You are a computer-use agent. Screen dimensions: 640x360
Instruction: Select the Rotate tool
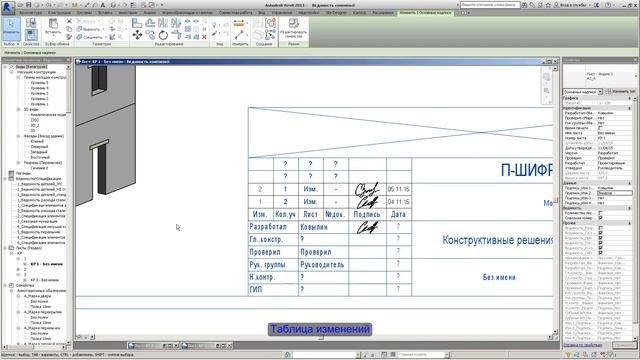[x=163, y=35]
